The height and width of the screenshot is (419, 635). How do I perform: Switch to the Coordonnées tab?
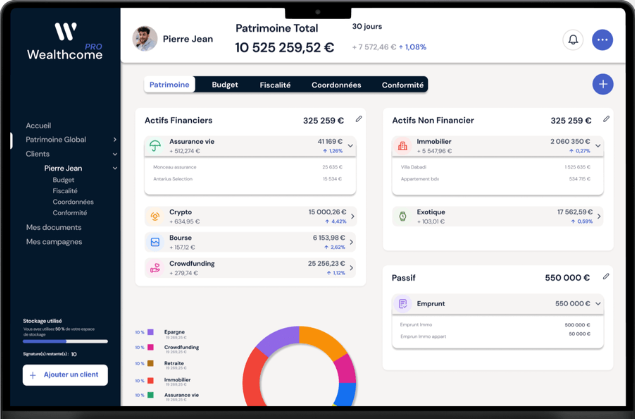[336, 85]
